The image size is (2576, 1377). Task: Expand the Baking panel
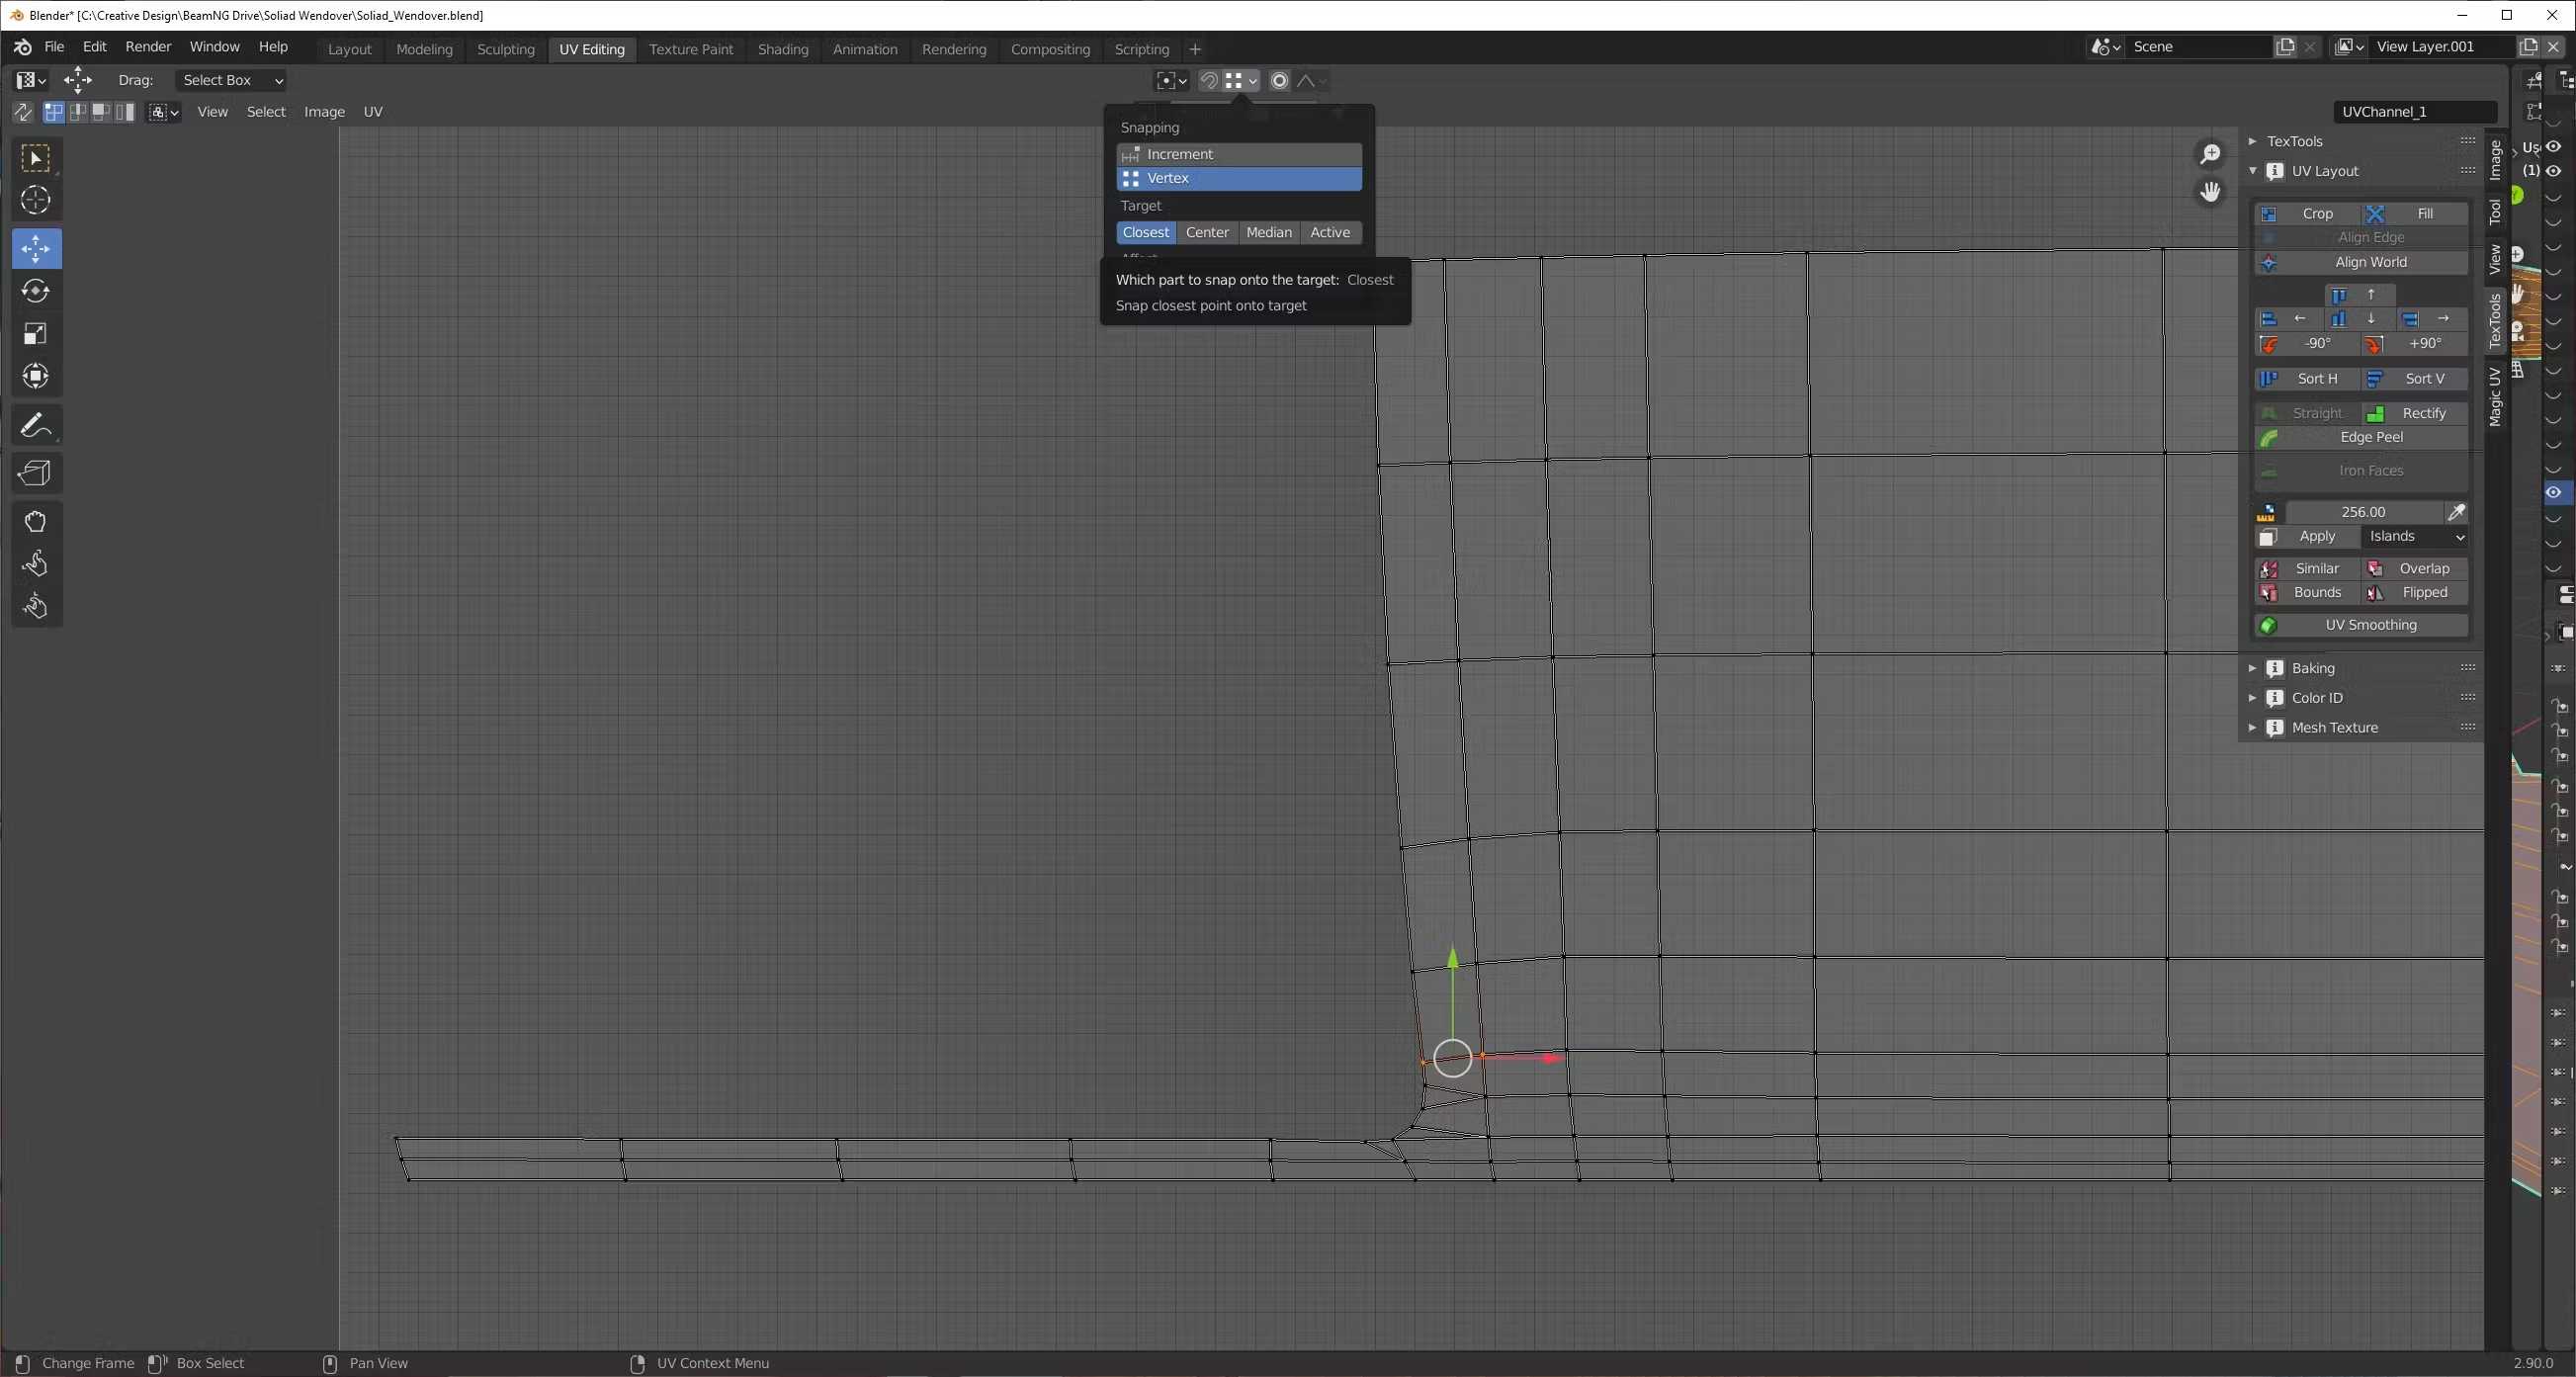point(2312,668)
